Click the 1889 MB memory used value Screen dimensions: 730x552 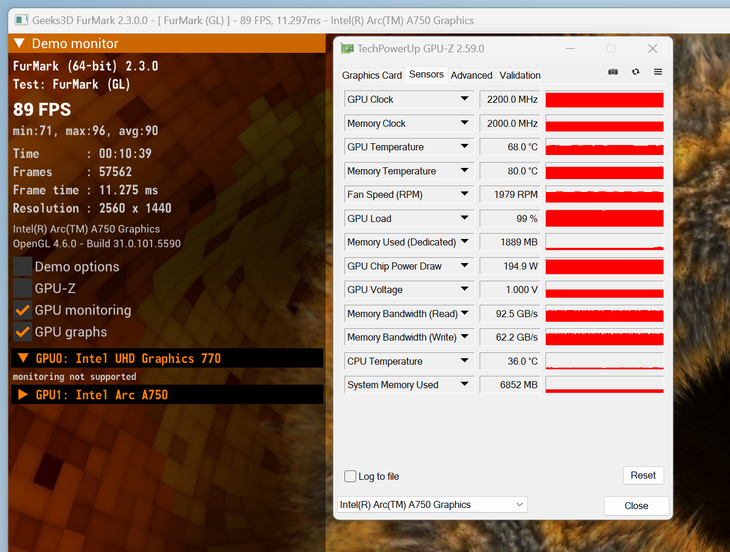[x=510, y=242]
